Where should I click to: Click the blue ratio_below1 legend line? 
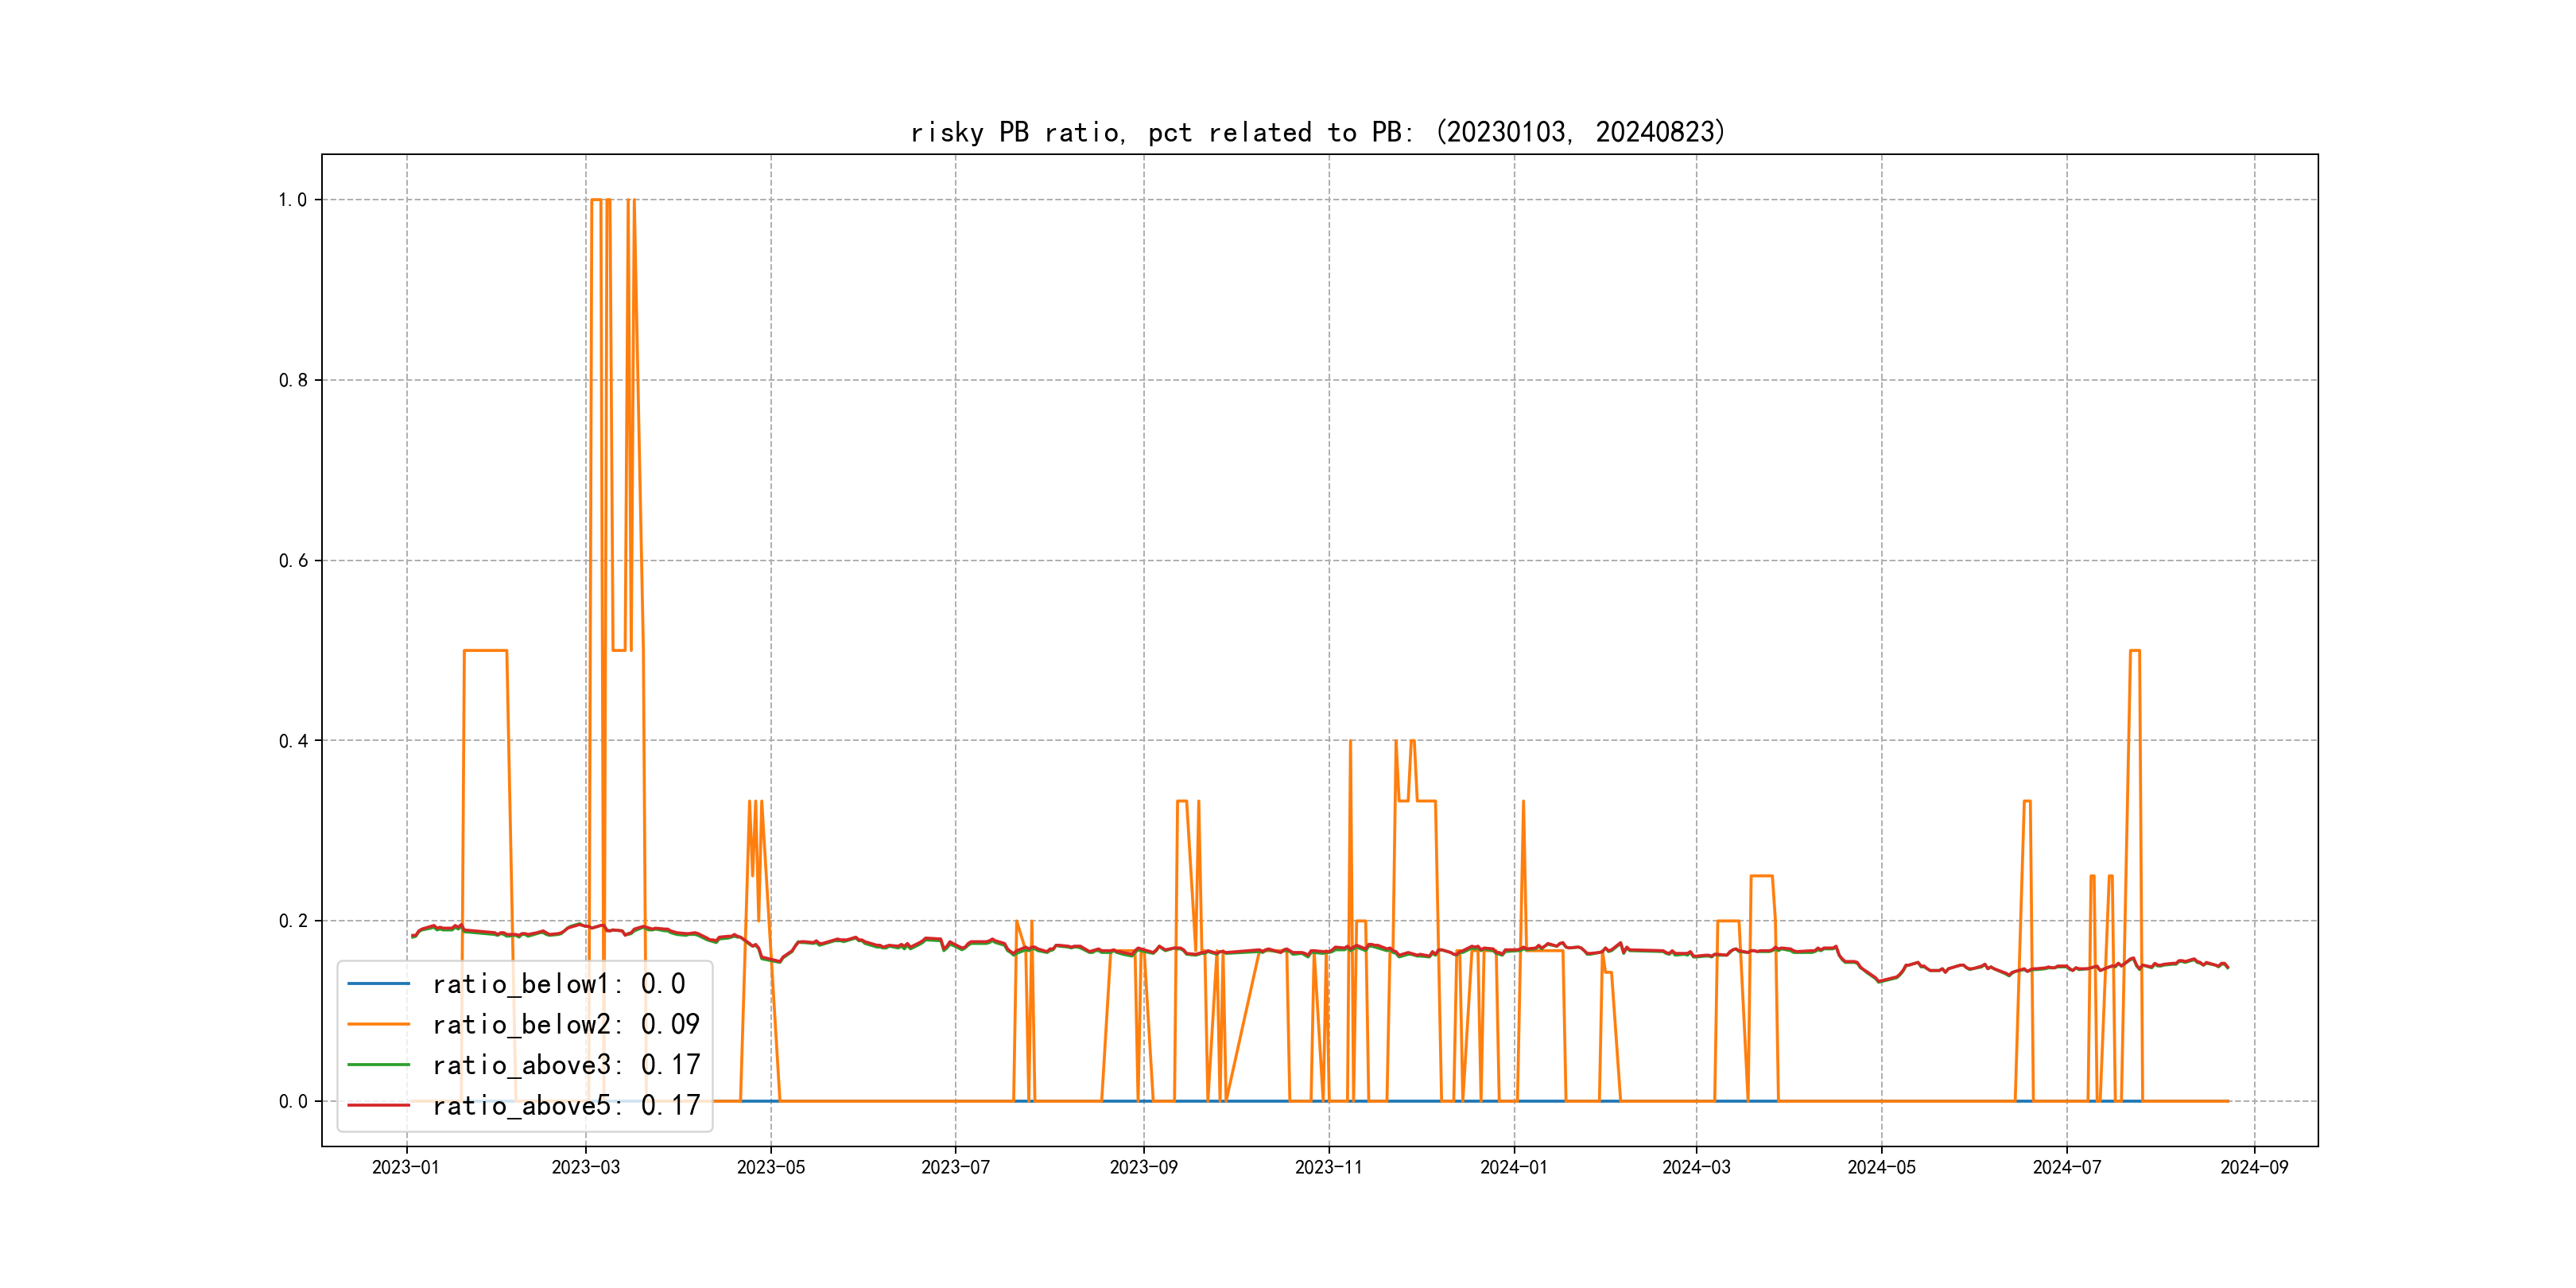378,984
